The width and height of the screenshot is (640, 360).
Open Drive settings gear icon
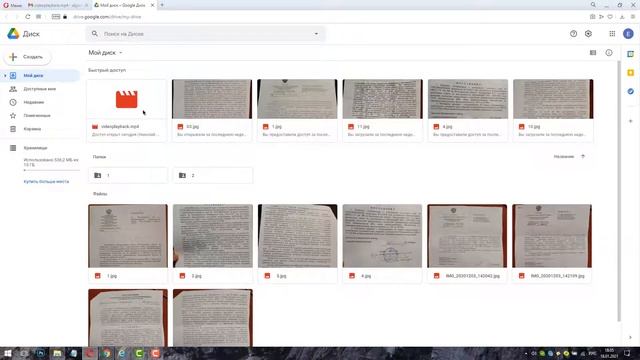(588, 34)
